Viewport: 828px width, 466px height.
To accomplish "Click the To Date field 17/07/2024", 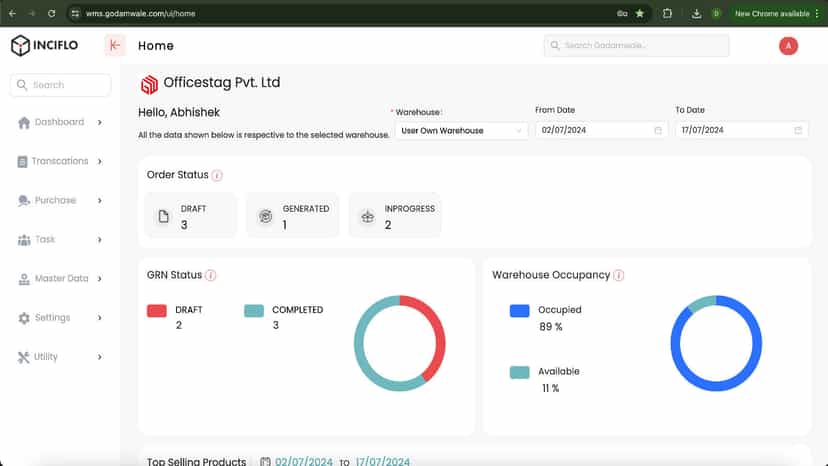I will pos(741,130).
